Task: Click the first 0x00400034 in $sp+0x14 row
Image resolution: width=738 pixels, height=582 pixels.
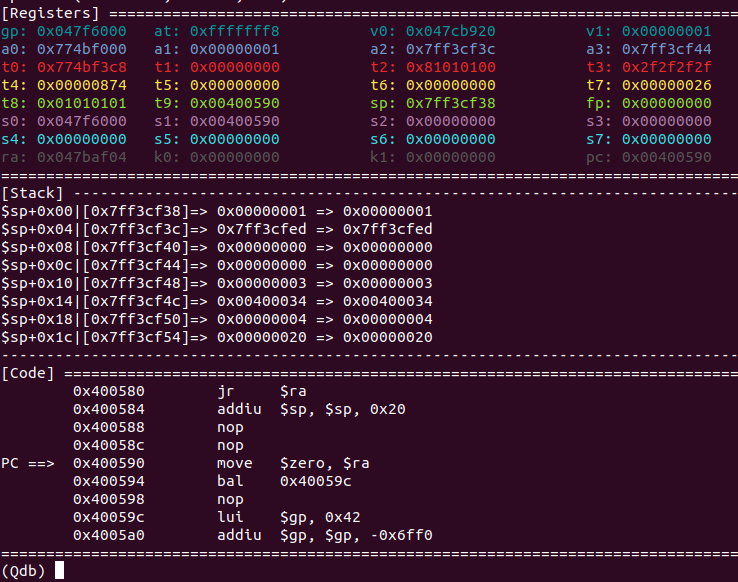Action: pyautogui.click(x=261, y=301)
